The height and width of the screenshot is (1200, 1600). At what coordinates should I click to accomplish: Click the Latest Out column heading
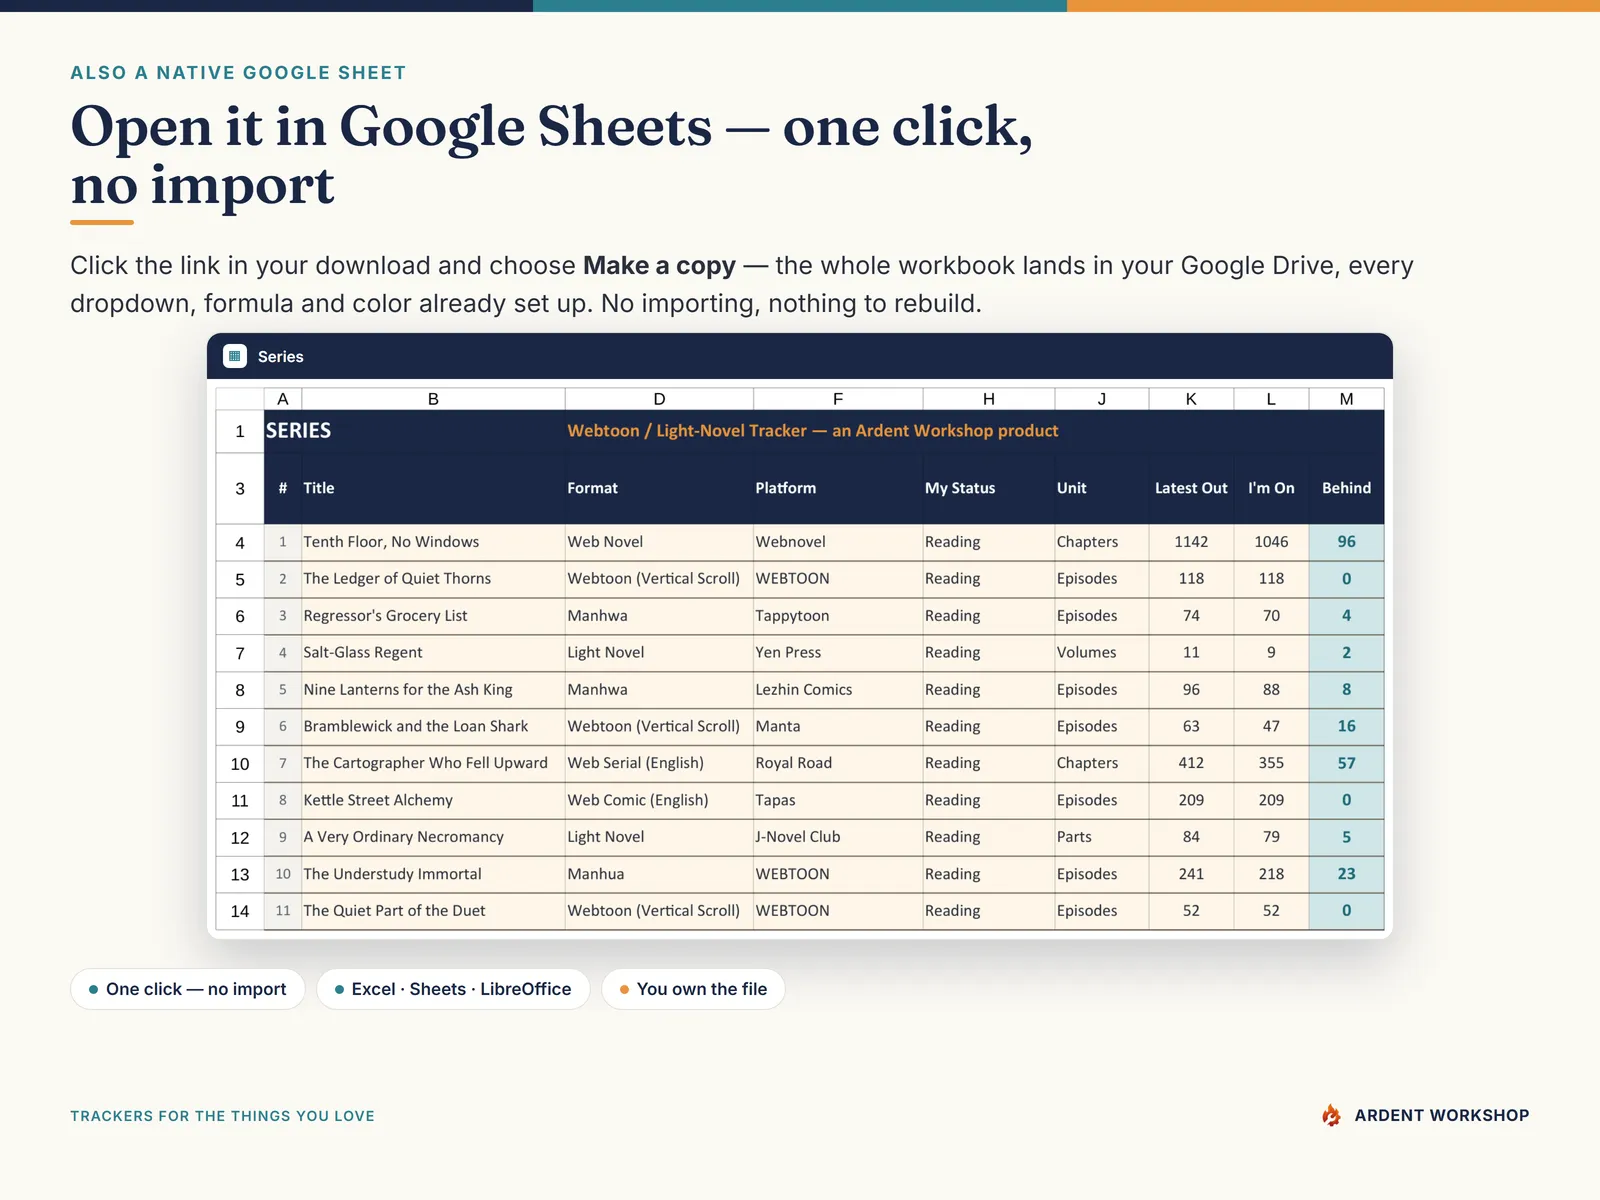1191,488
